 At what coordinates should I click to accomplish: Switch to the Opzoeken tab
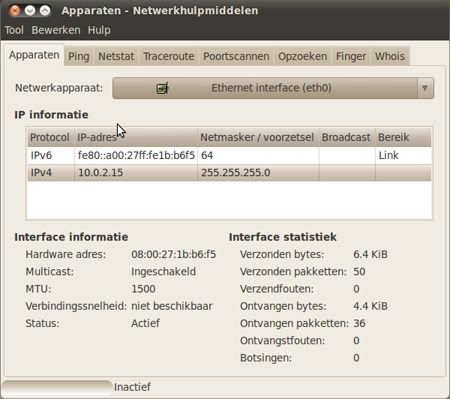(302, 56)
